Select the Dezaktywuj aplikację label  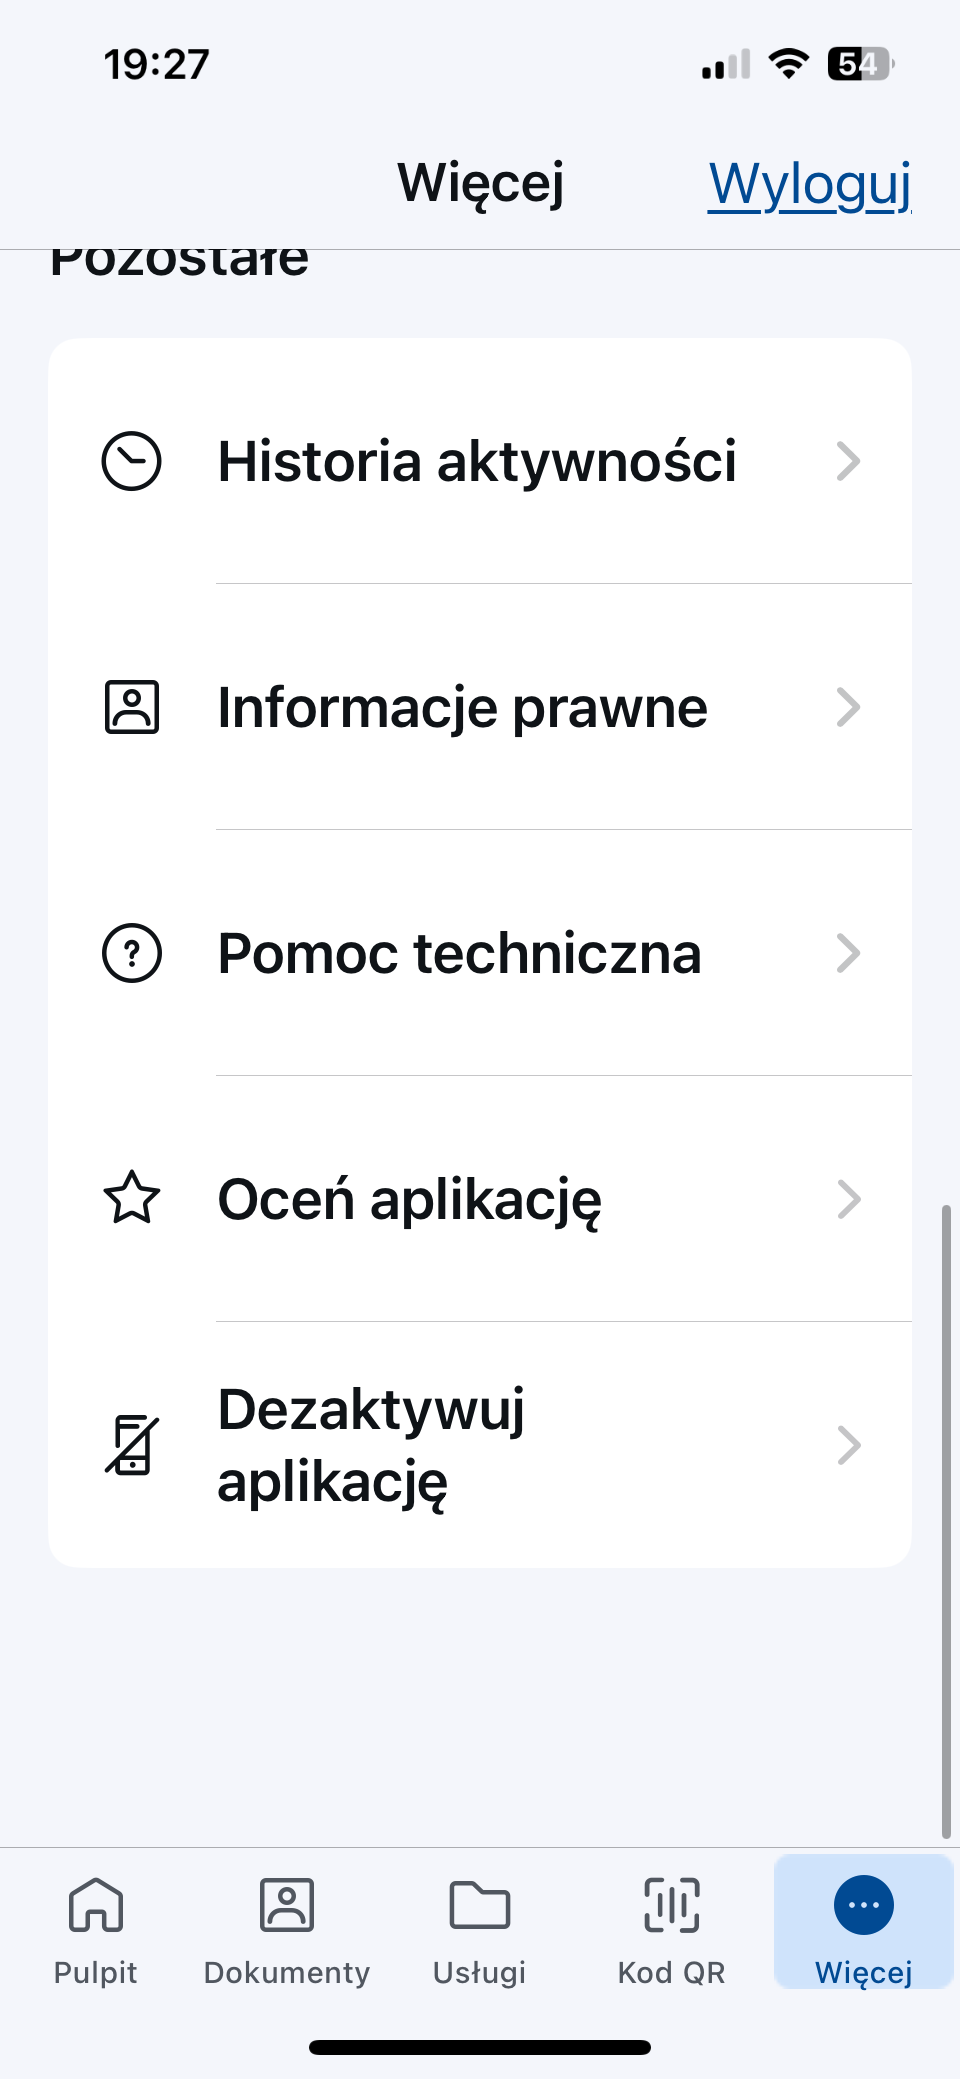pos(371,1445)
